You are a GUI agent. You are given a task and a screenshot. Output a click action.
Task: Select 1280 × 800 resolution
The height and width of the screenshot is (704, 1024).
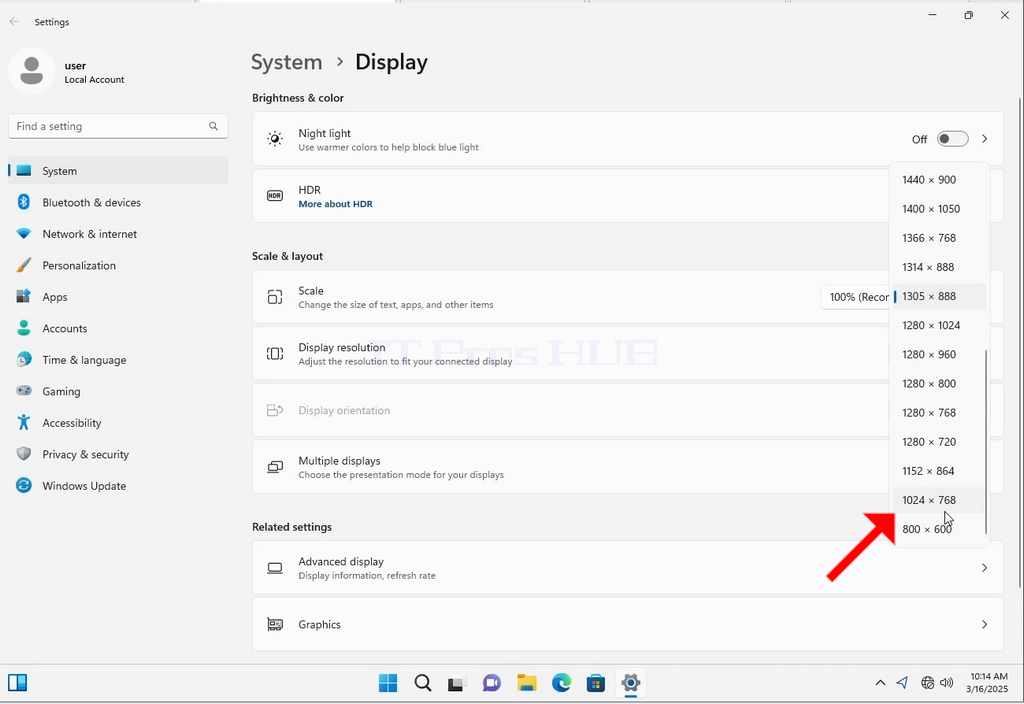[939, 383]
